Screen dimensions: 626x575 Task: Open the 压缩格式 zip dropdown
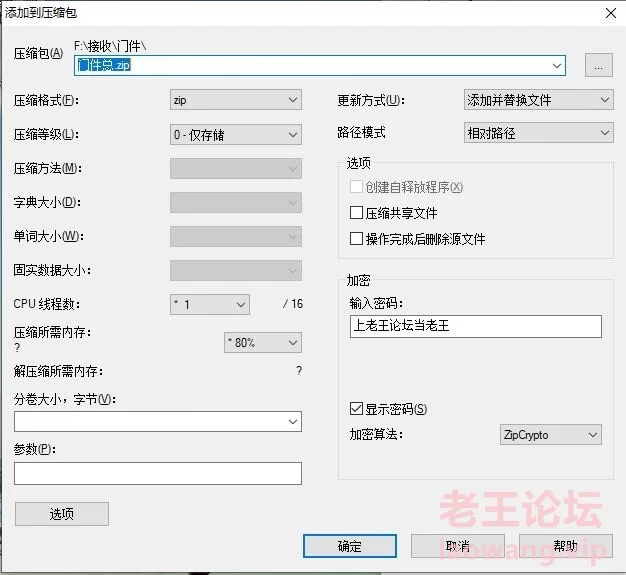click(236, 100)
